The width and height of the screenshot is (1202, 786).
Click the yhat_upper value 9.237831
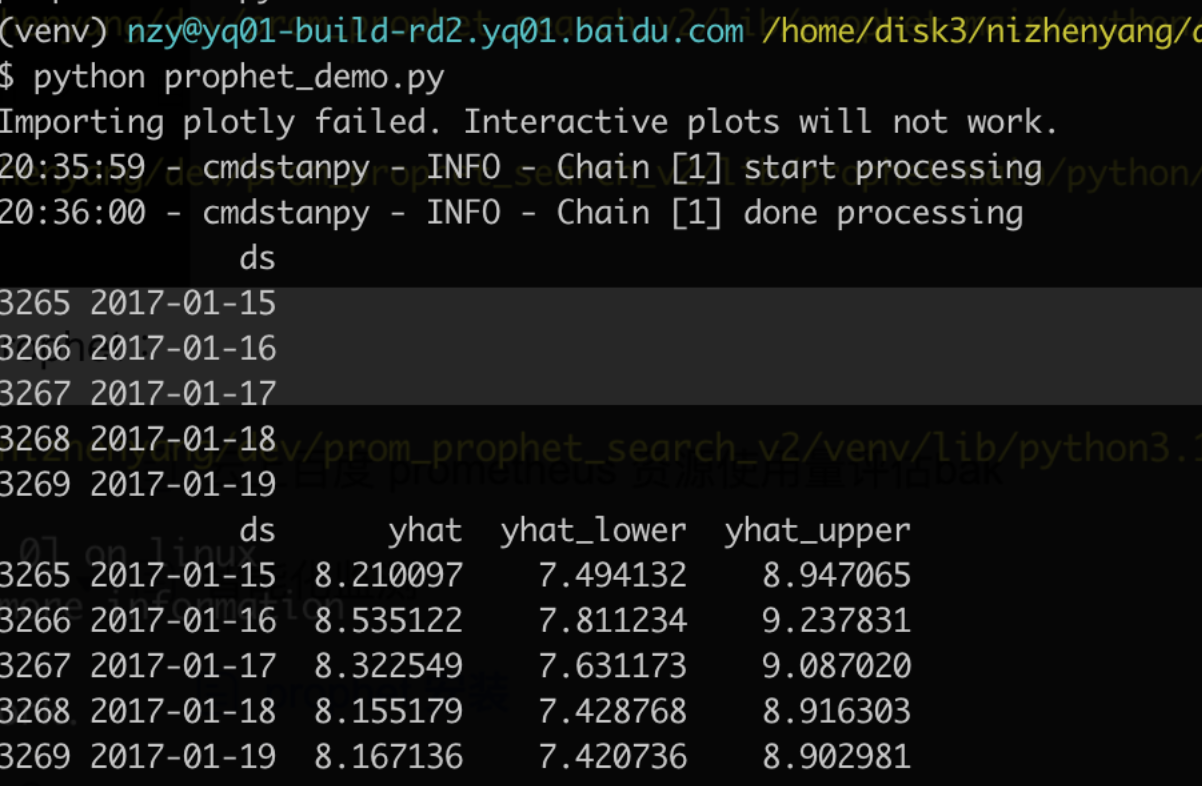click(836, 620)
